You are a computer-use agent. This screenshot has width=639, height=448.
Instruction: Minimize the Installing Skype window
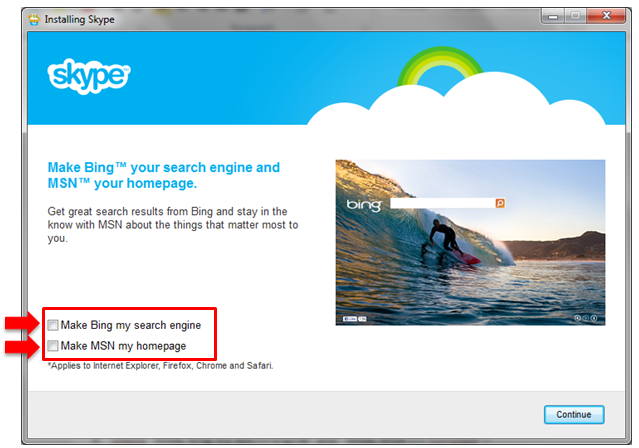(x=553, y=16)
